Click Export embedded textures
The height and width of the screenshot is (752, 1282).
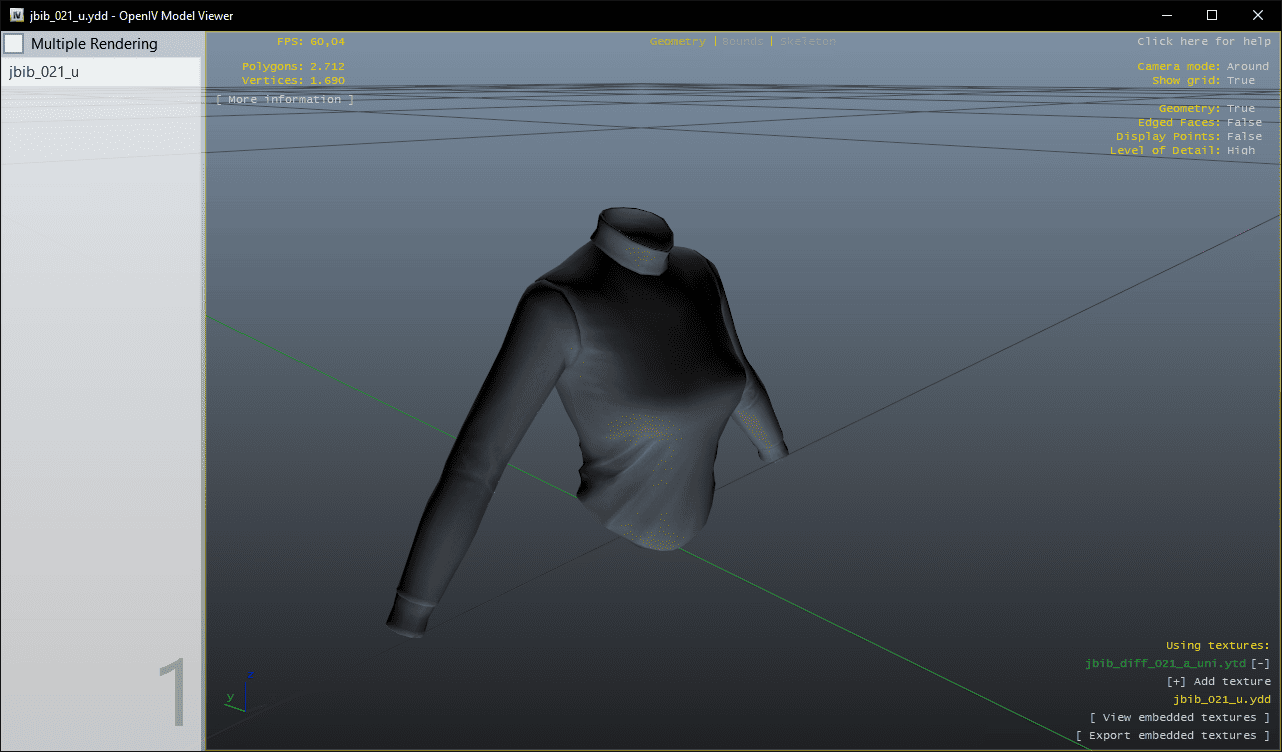click(x=1173, y=736)
